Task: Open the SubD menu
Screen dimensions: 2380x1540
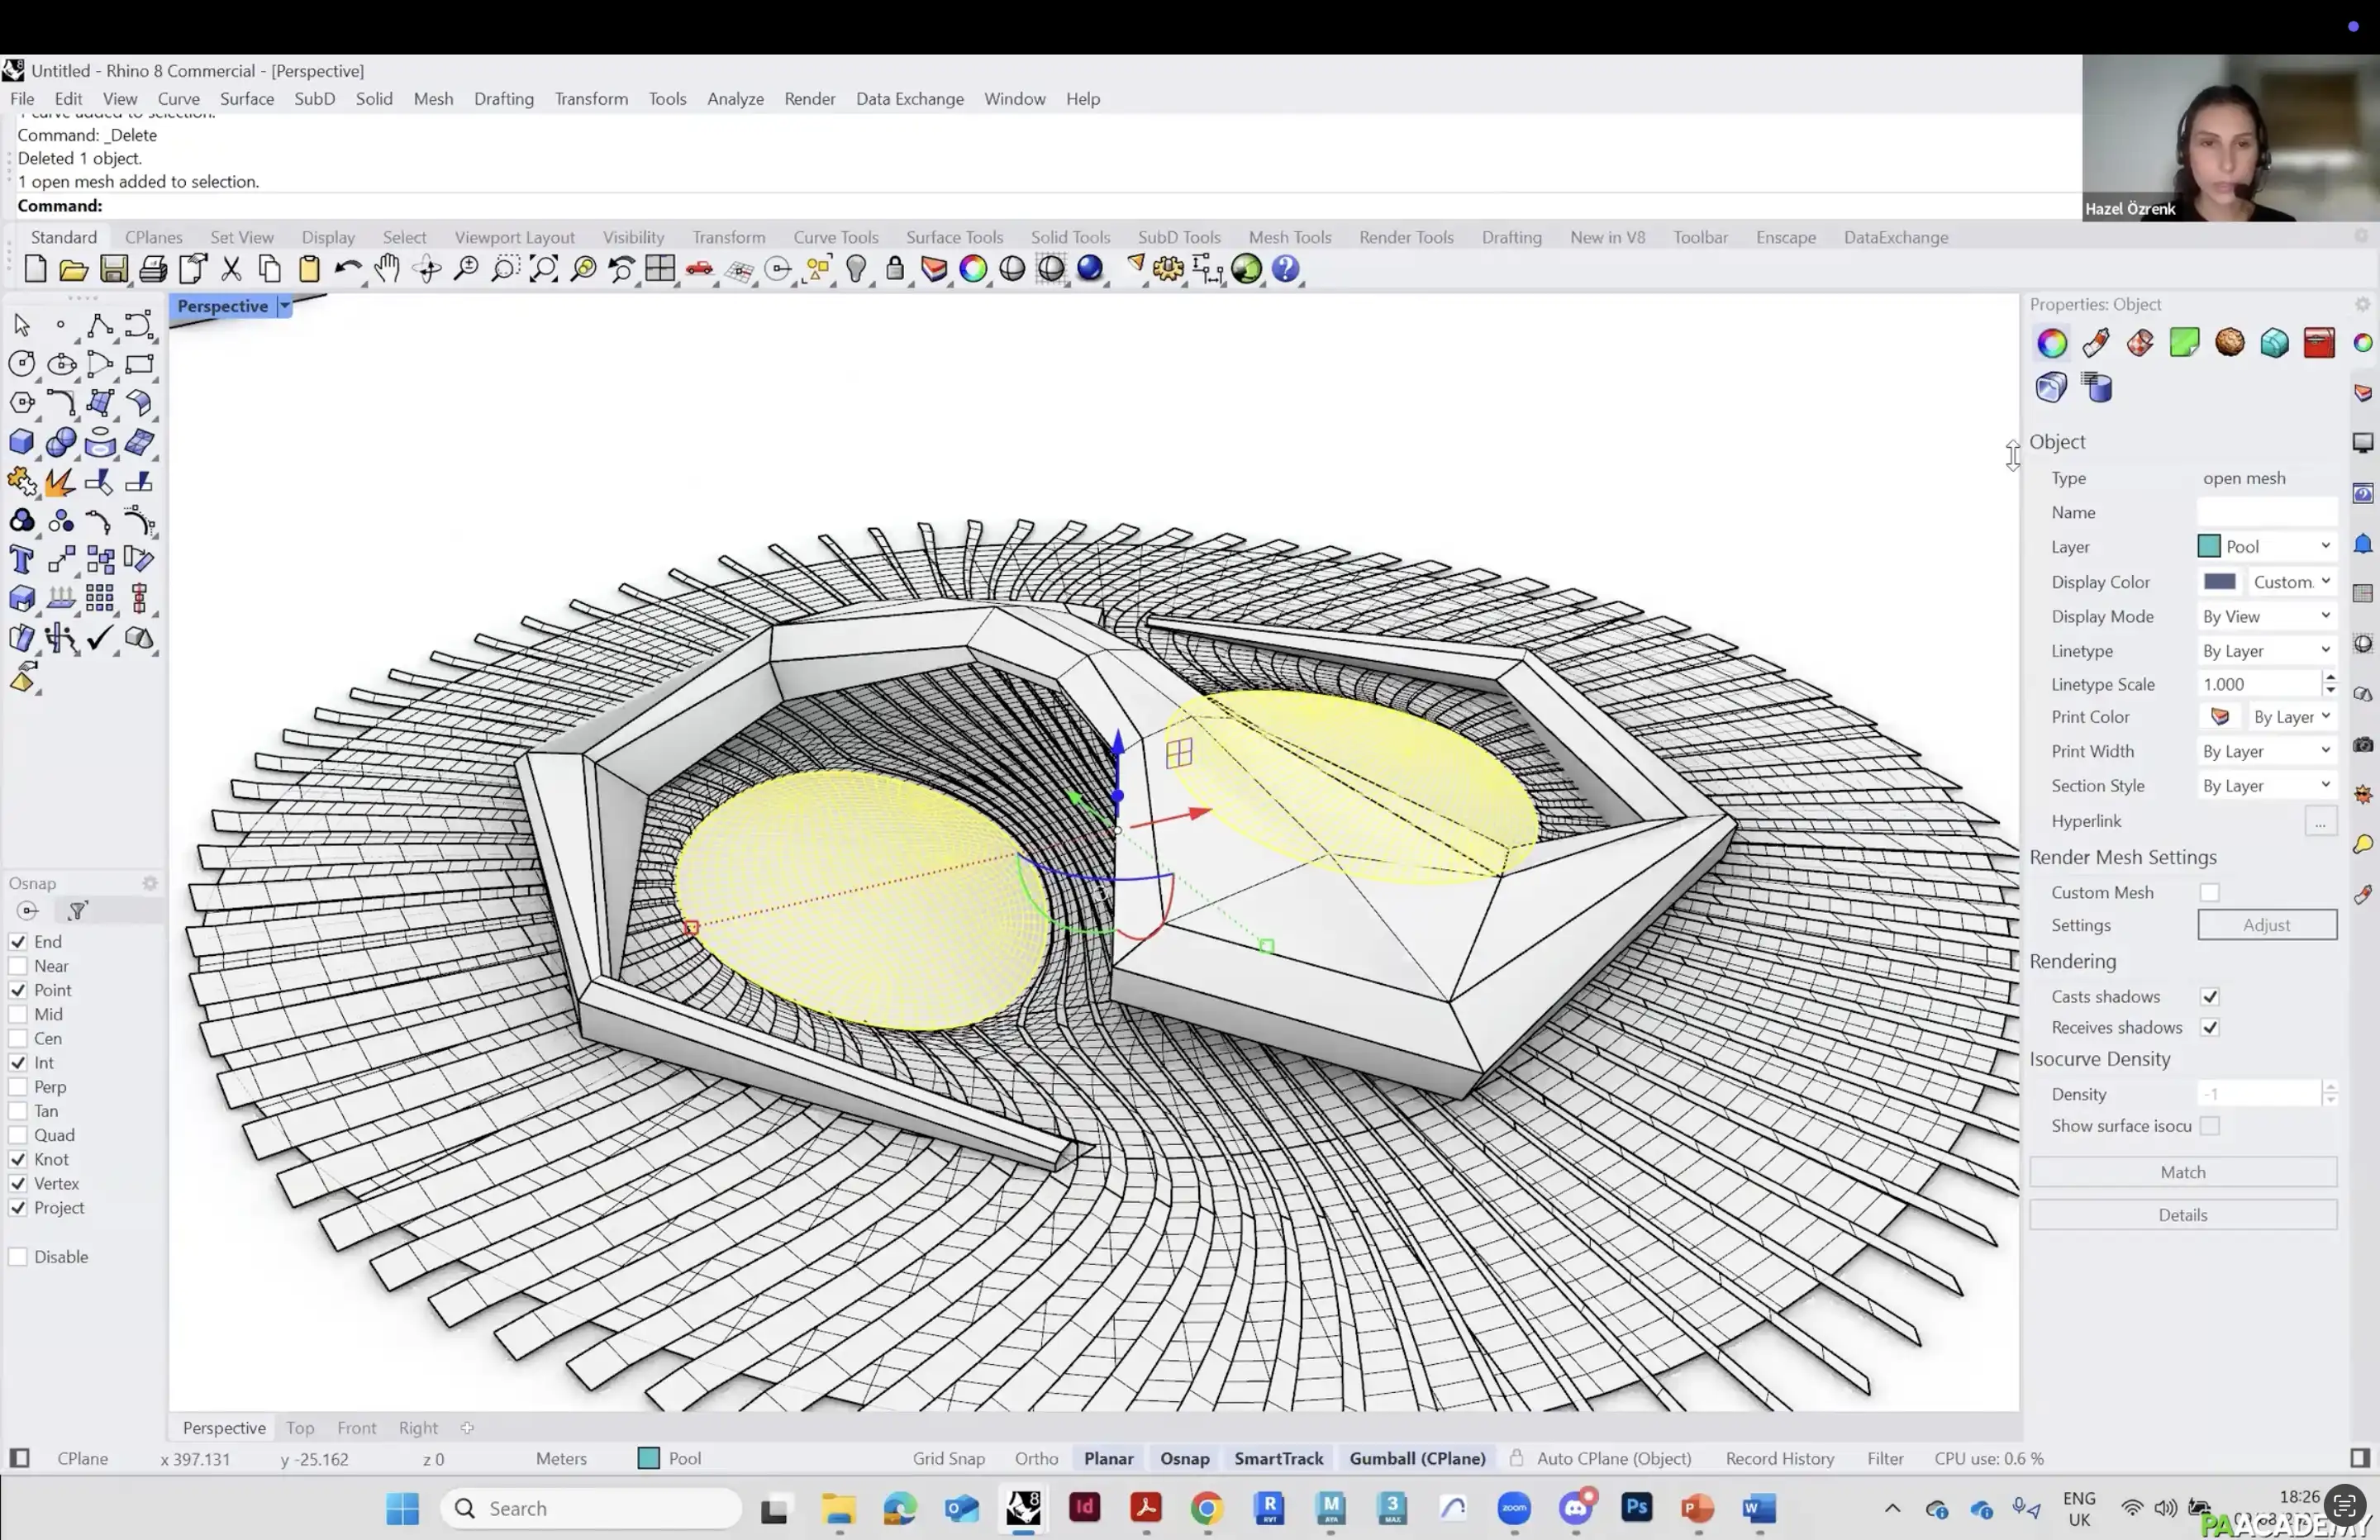Action: 314,99
